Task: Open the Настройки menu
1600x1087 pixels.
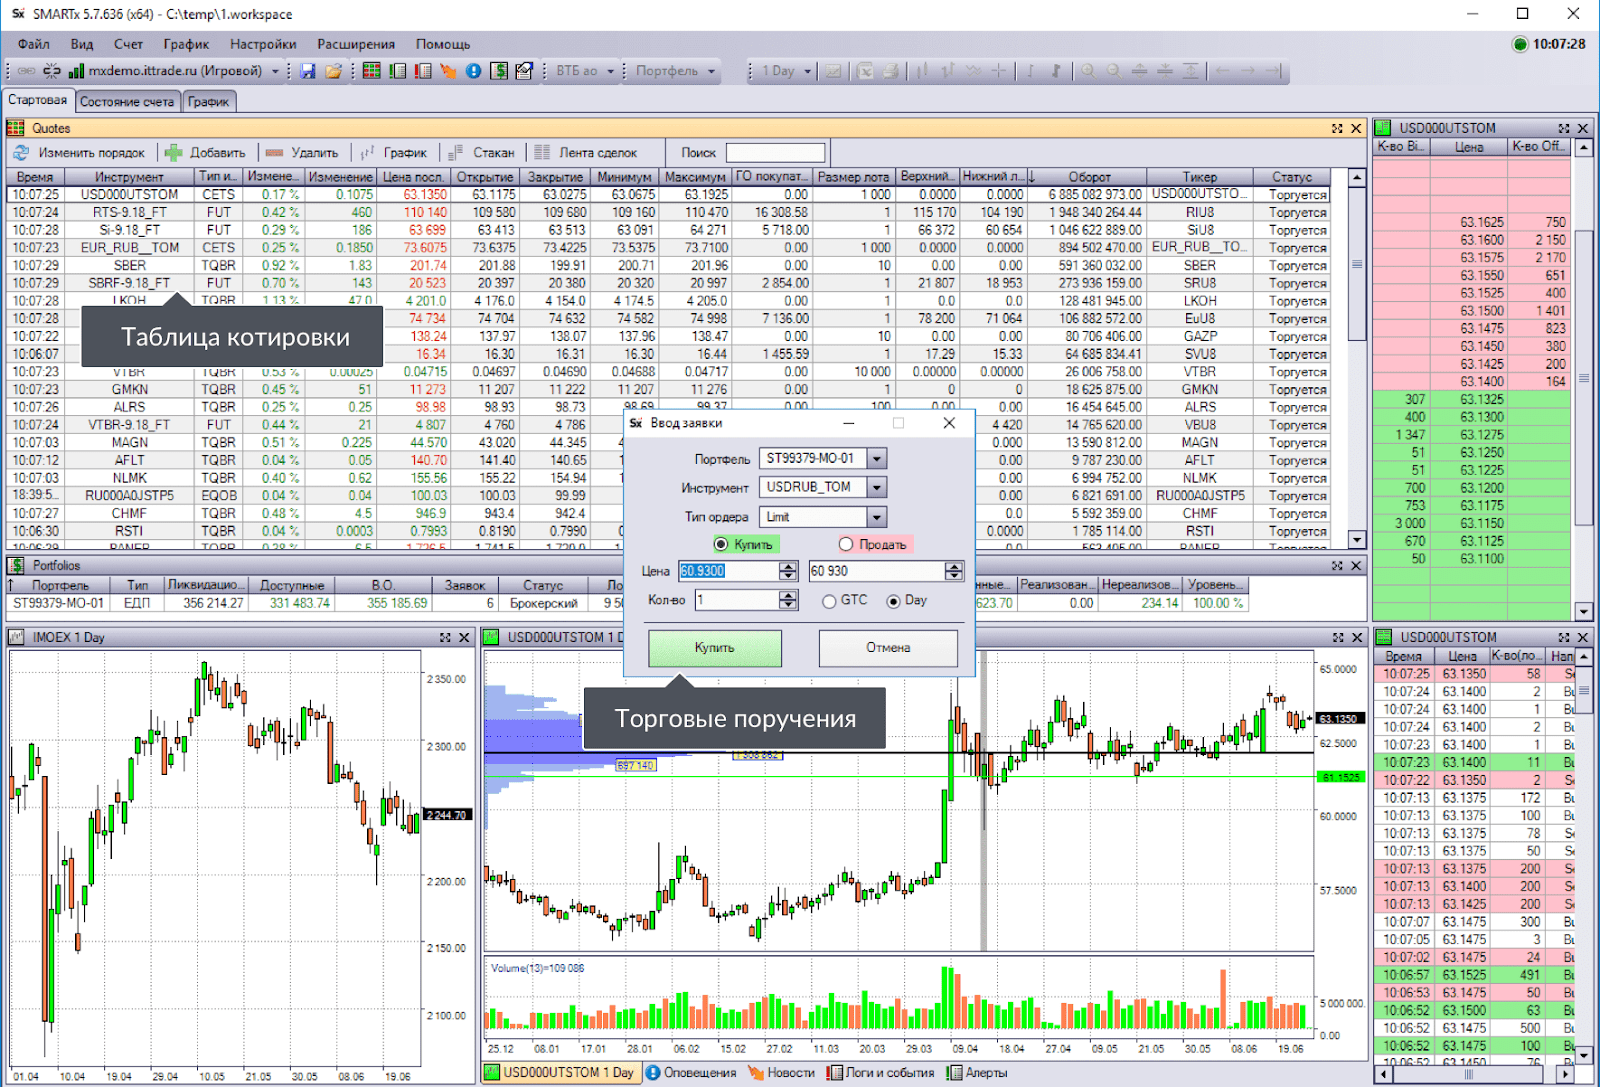Action: pyautogui.click(x=263, y=44)
